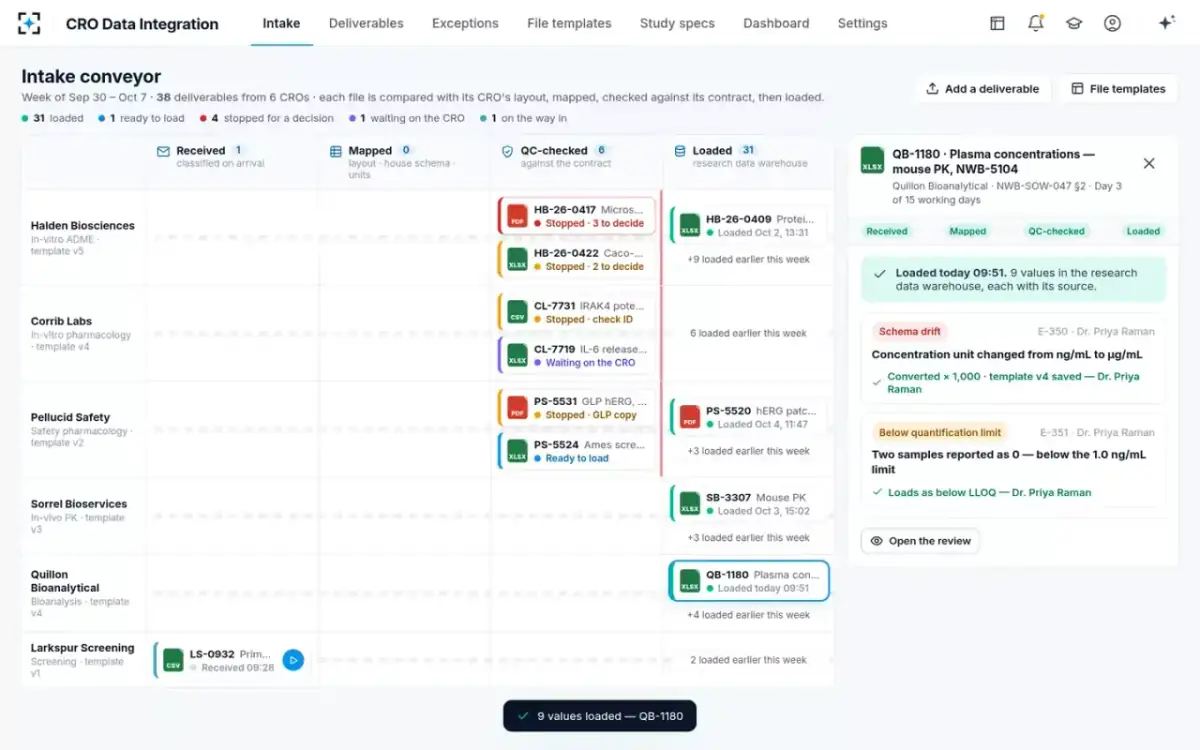Viewport: 1200px width, 750px height.
Task: Click the XLSX icon on CL-7719 card
Action: pos(517,356)
